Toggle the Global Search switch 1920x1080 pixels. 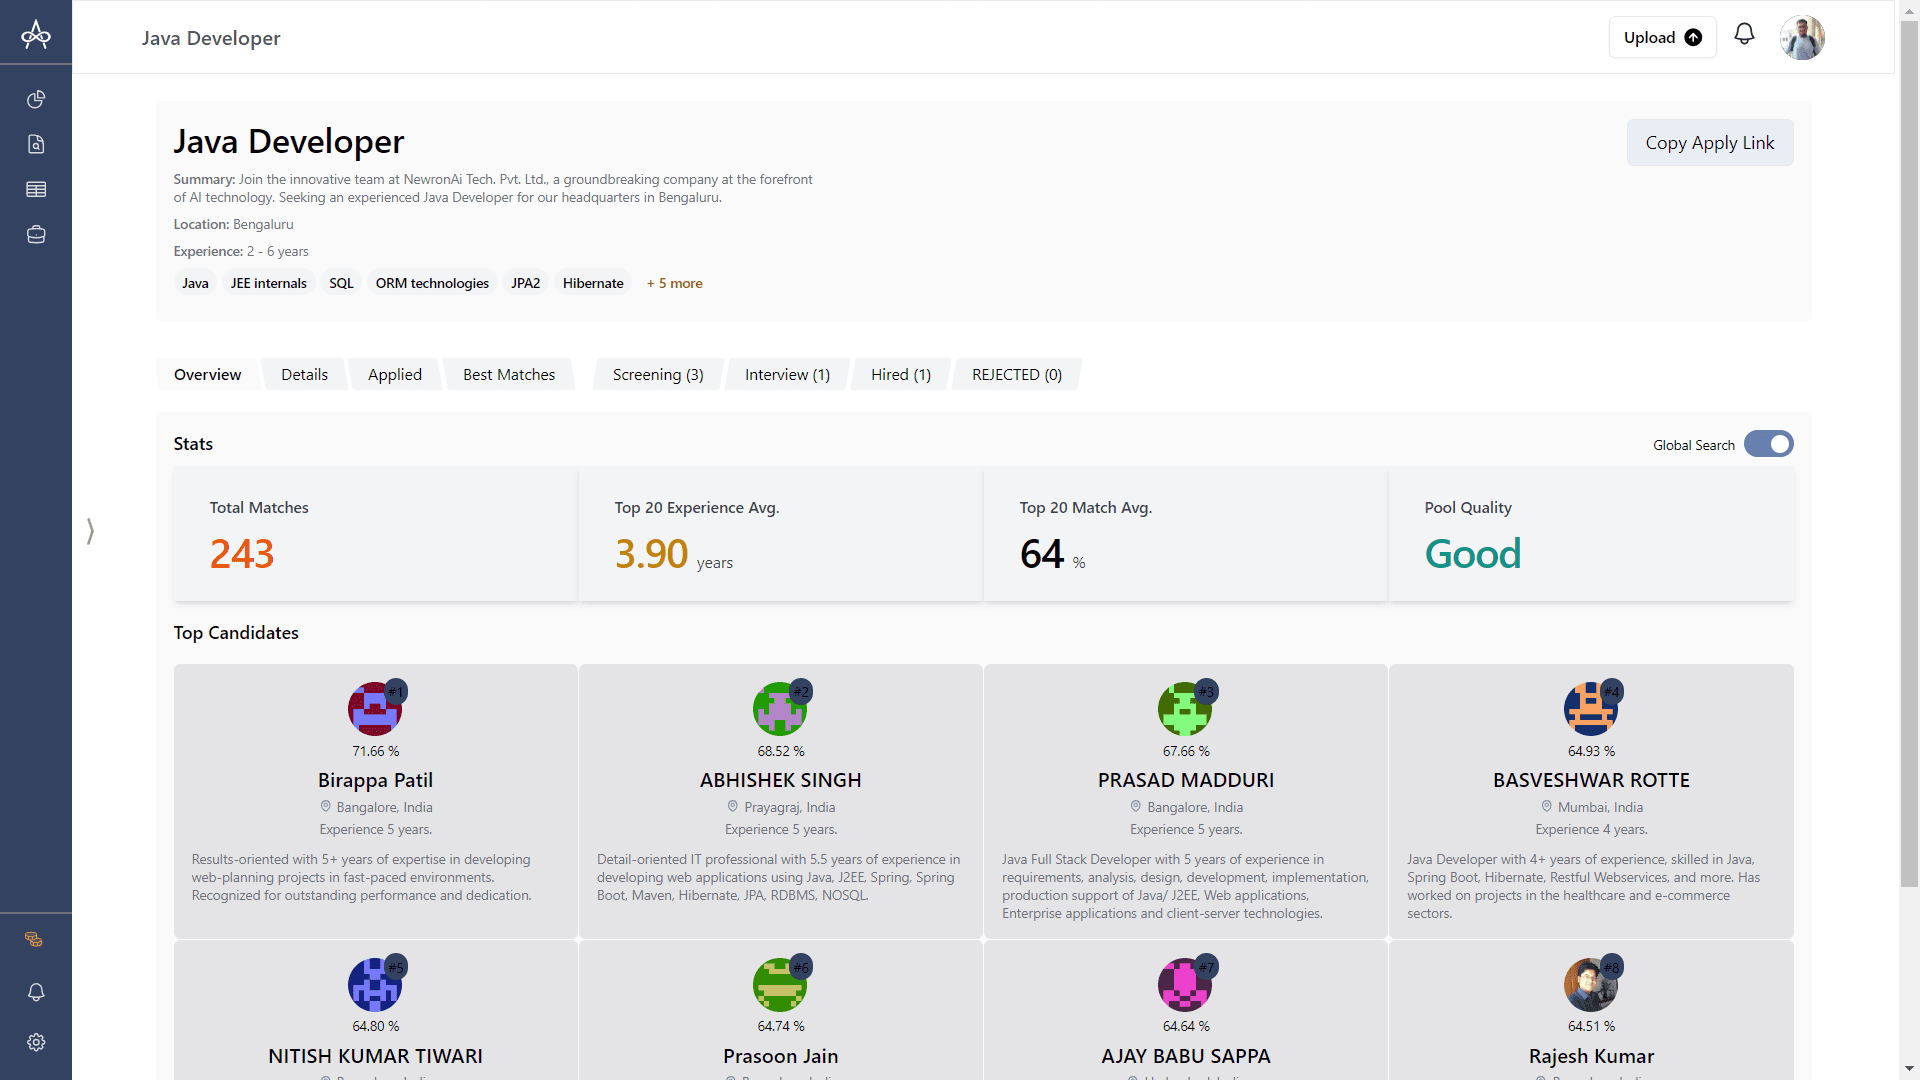(x=1768, y=443)
